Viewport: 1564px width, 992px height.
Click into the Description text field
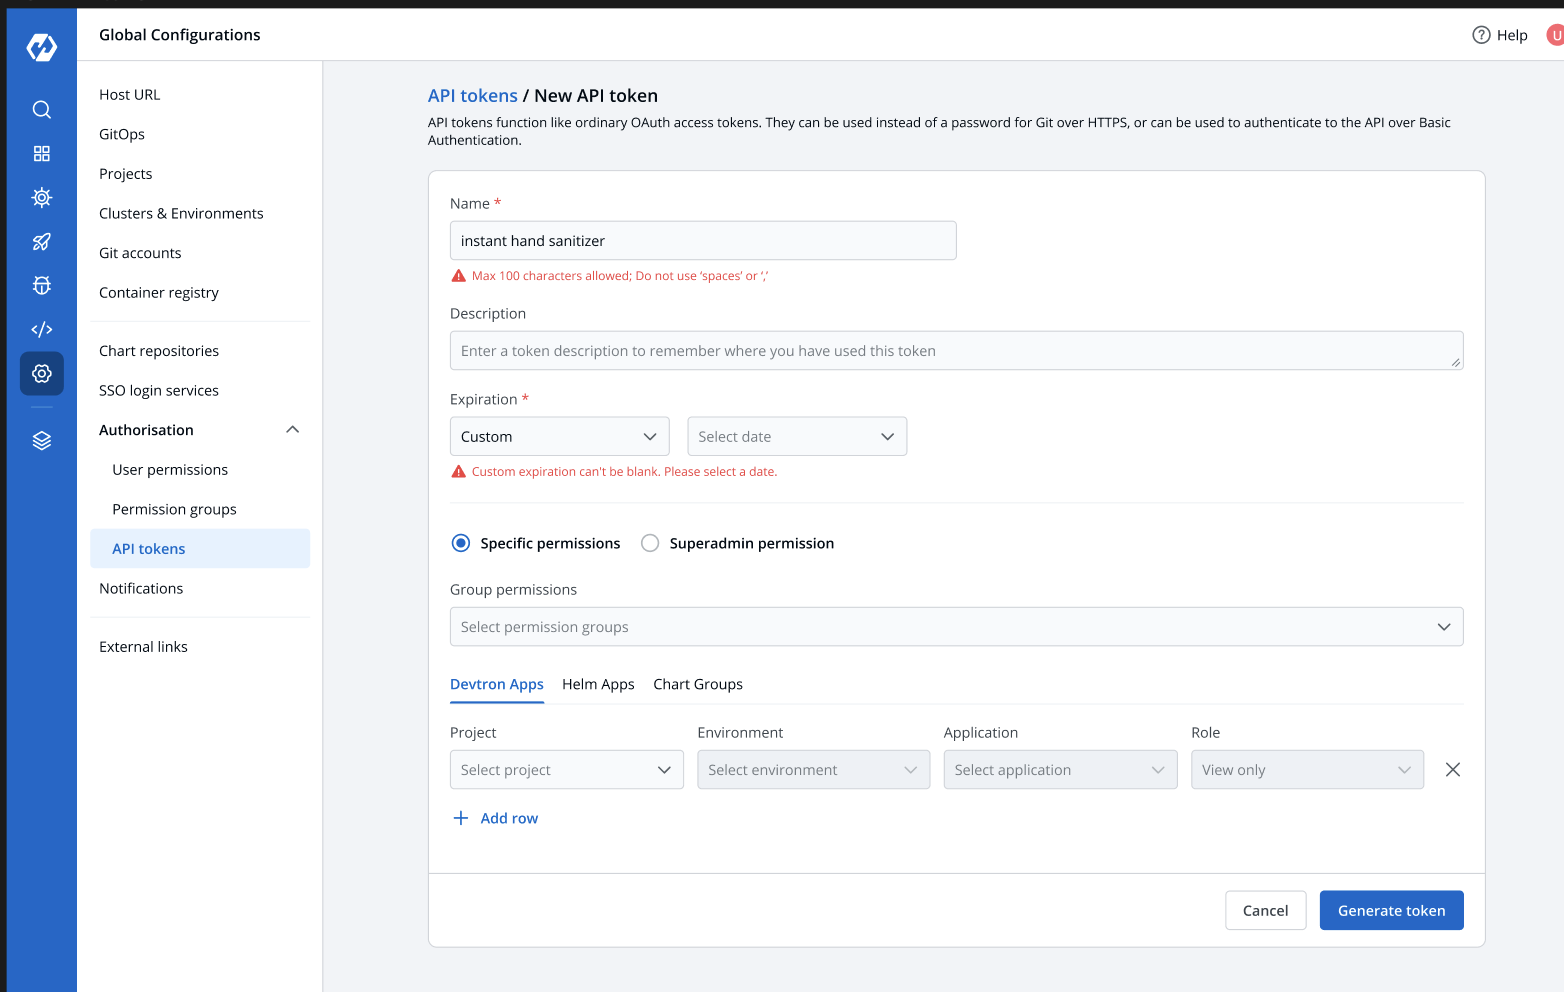(x=956, y=351)
